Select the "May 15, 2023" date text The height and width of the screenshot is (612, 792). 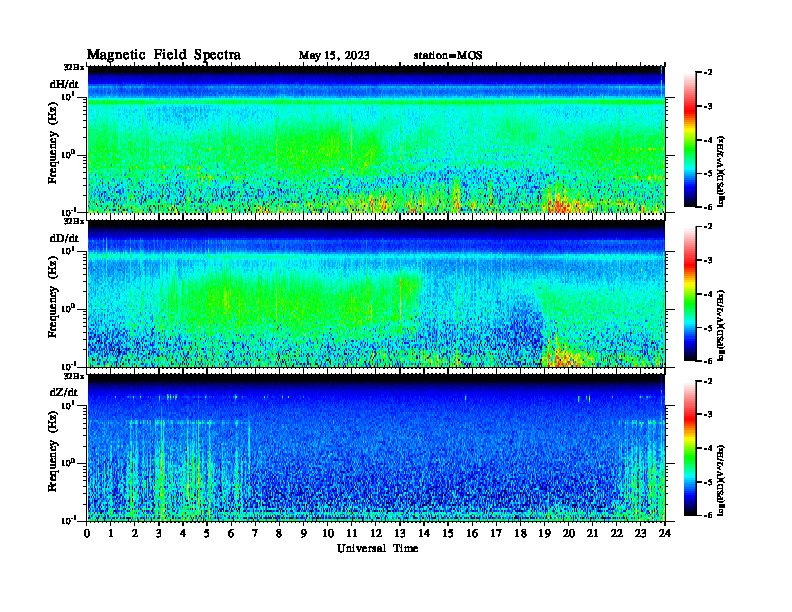point(334,55)
